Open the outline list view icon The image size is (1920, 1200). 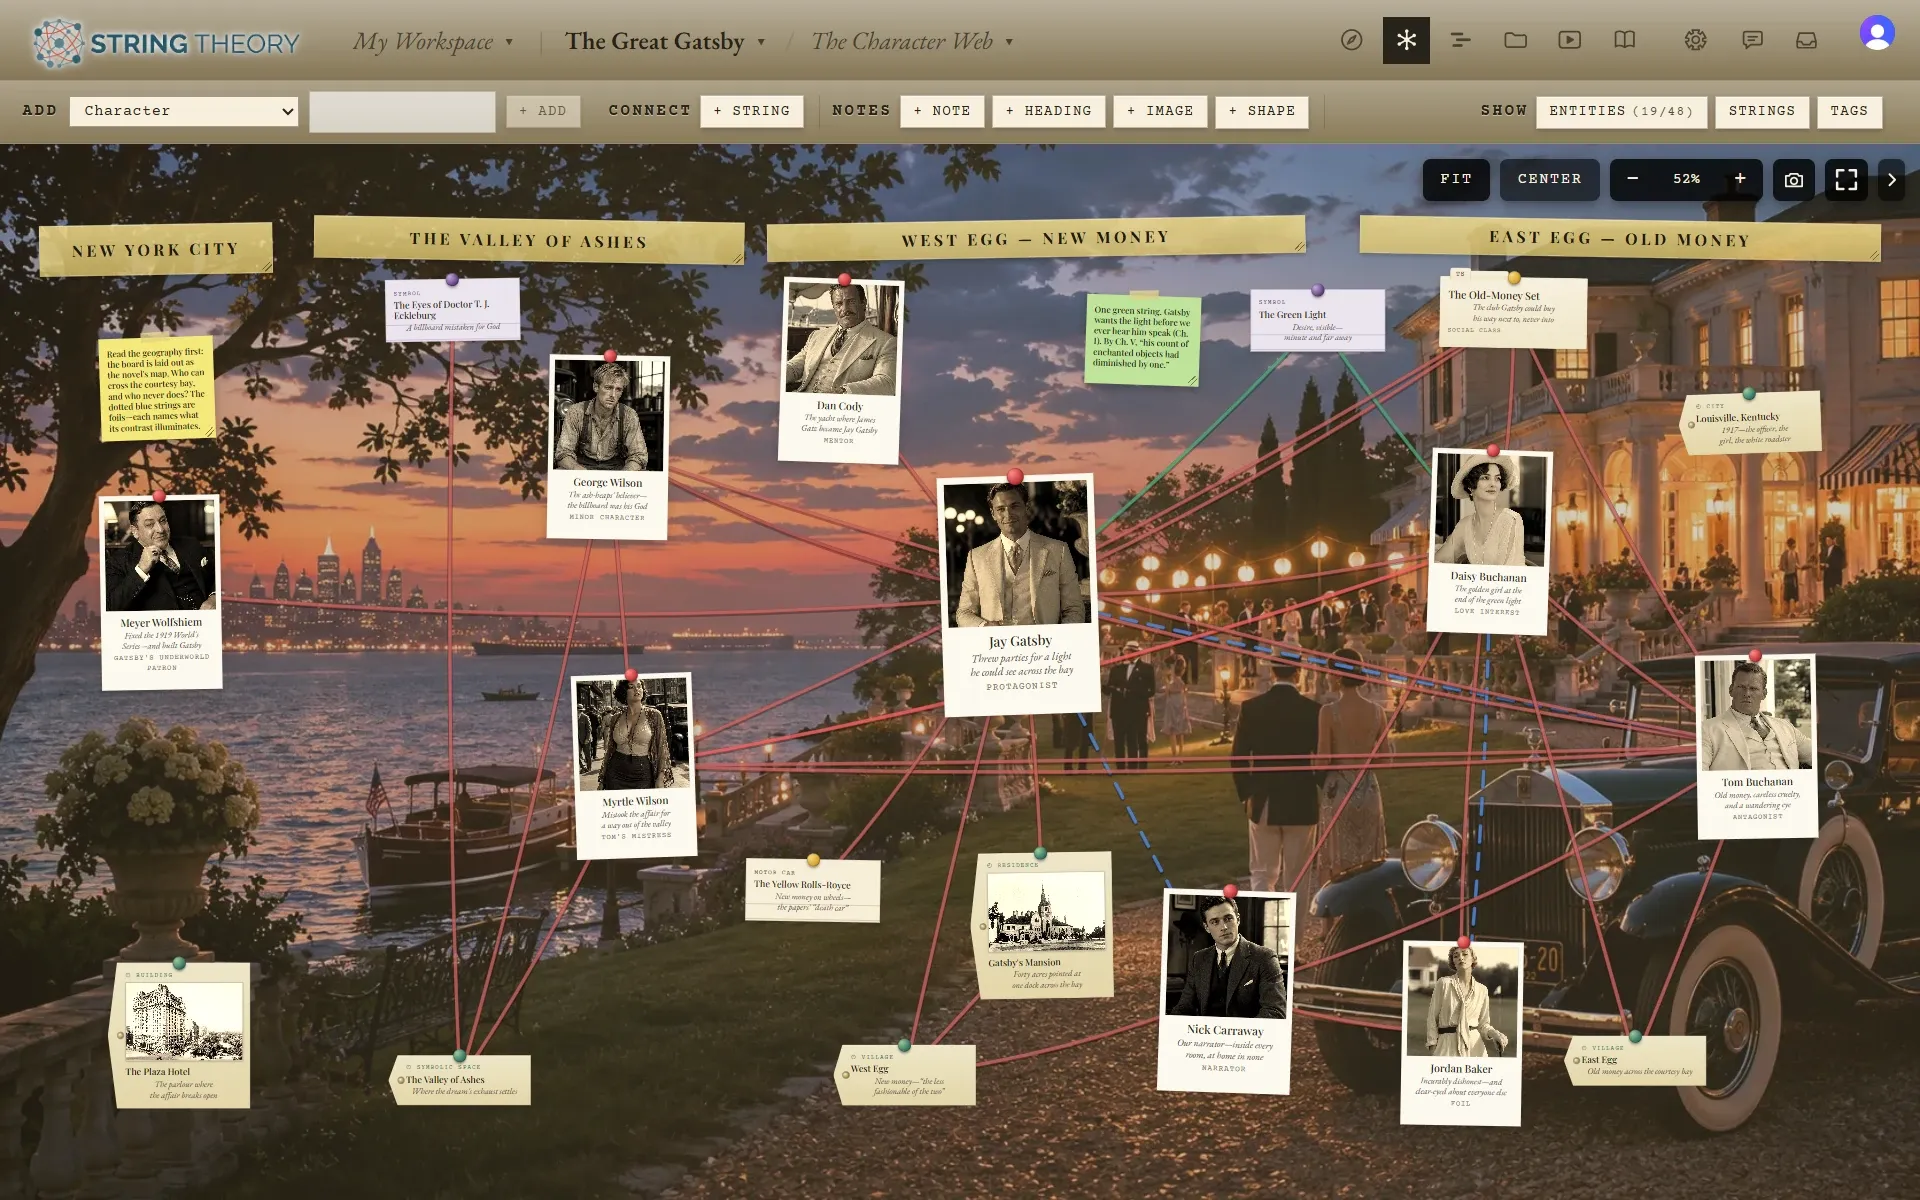(1460, 41)
